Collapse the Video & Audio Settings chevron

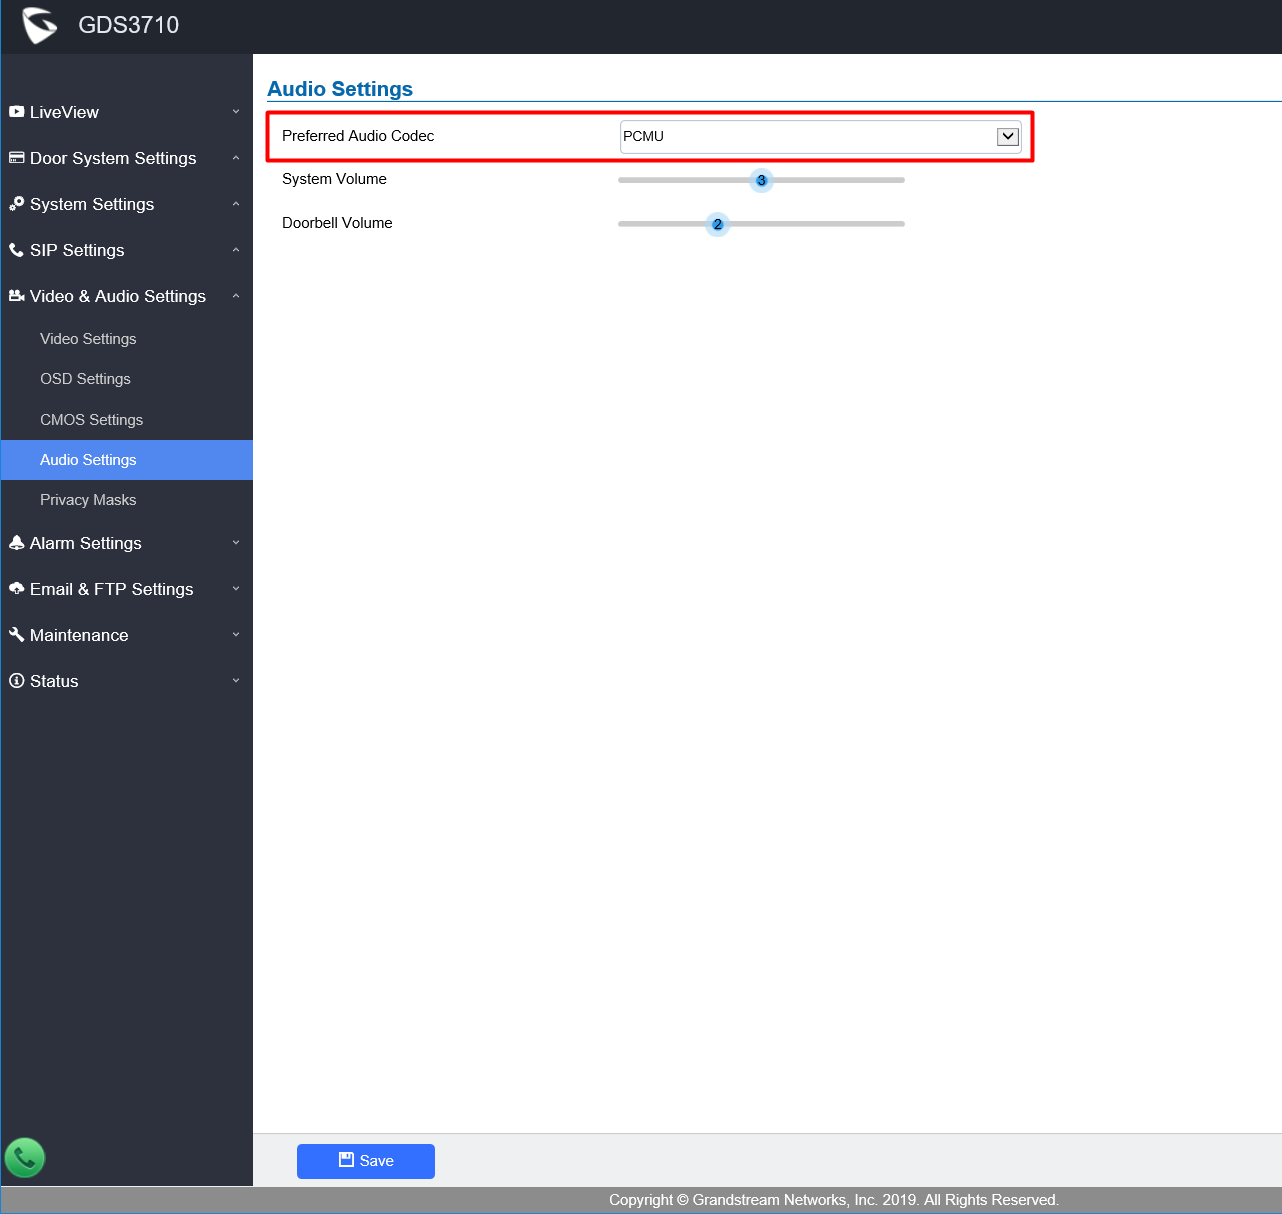[x=236, y=296]
